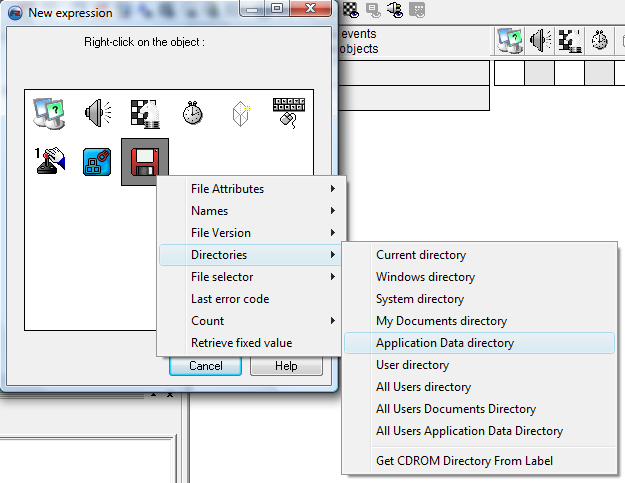Click the blue blocks object icon
Viewport: 625px width, 483px height.
coord(96,161)
